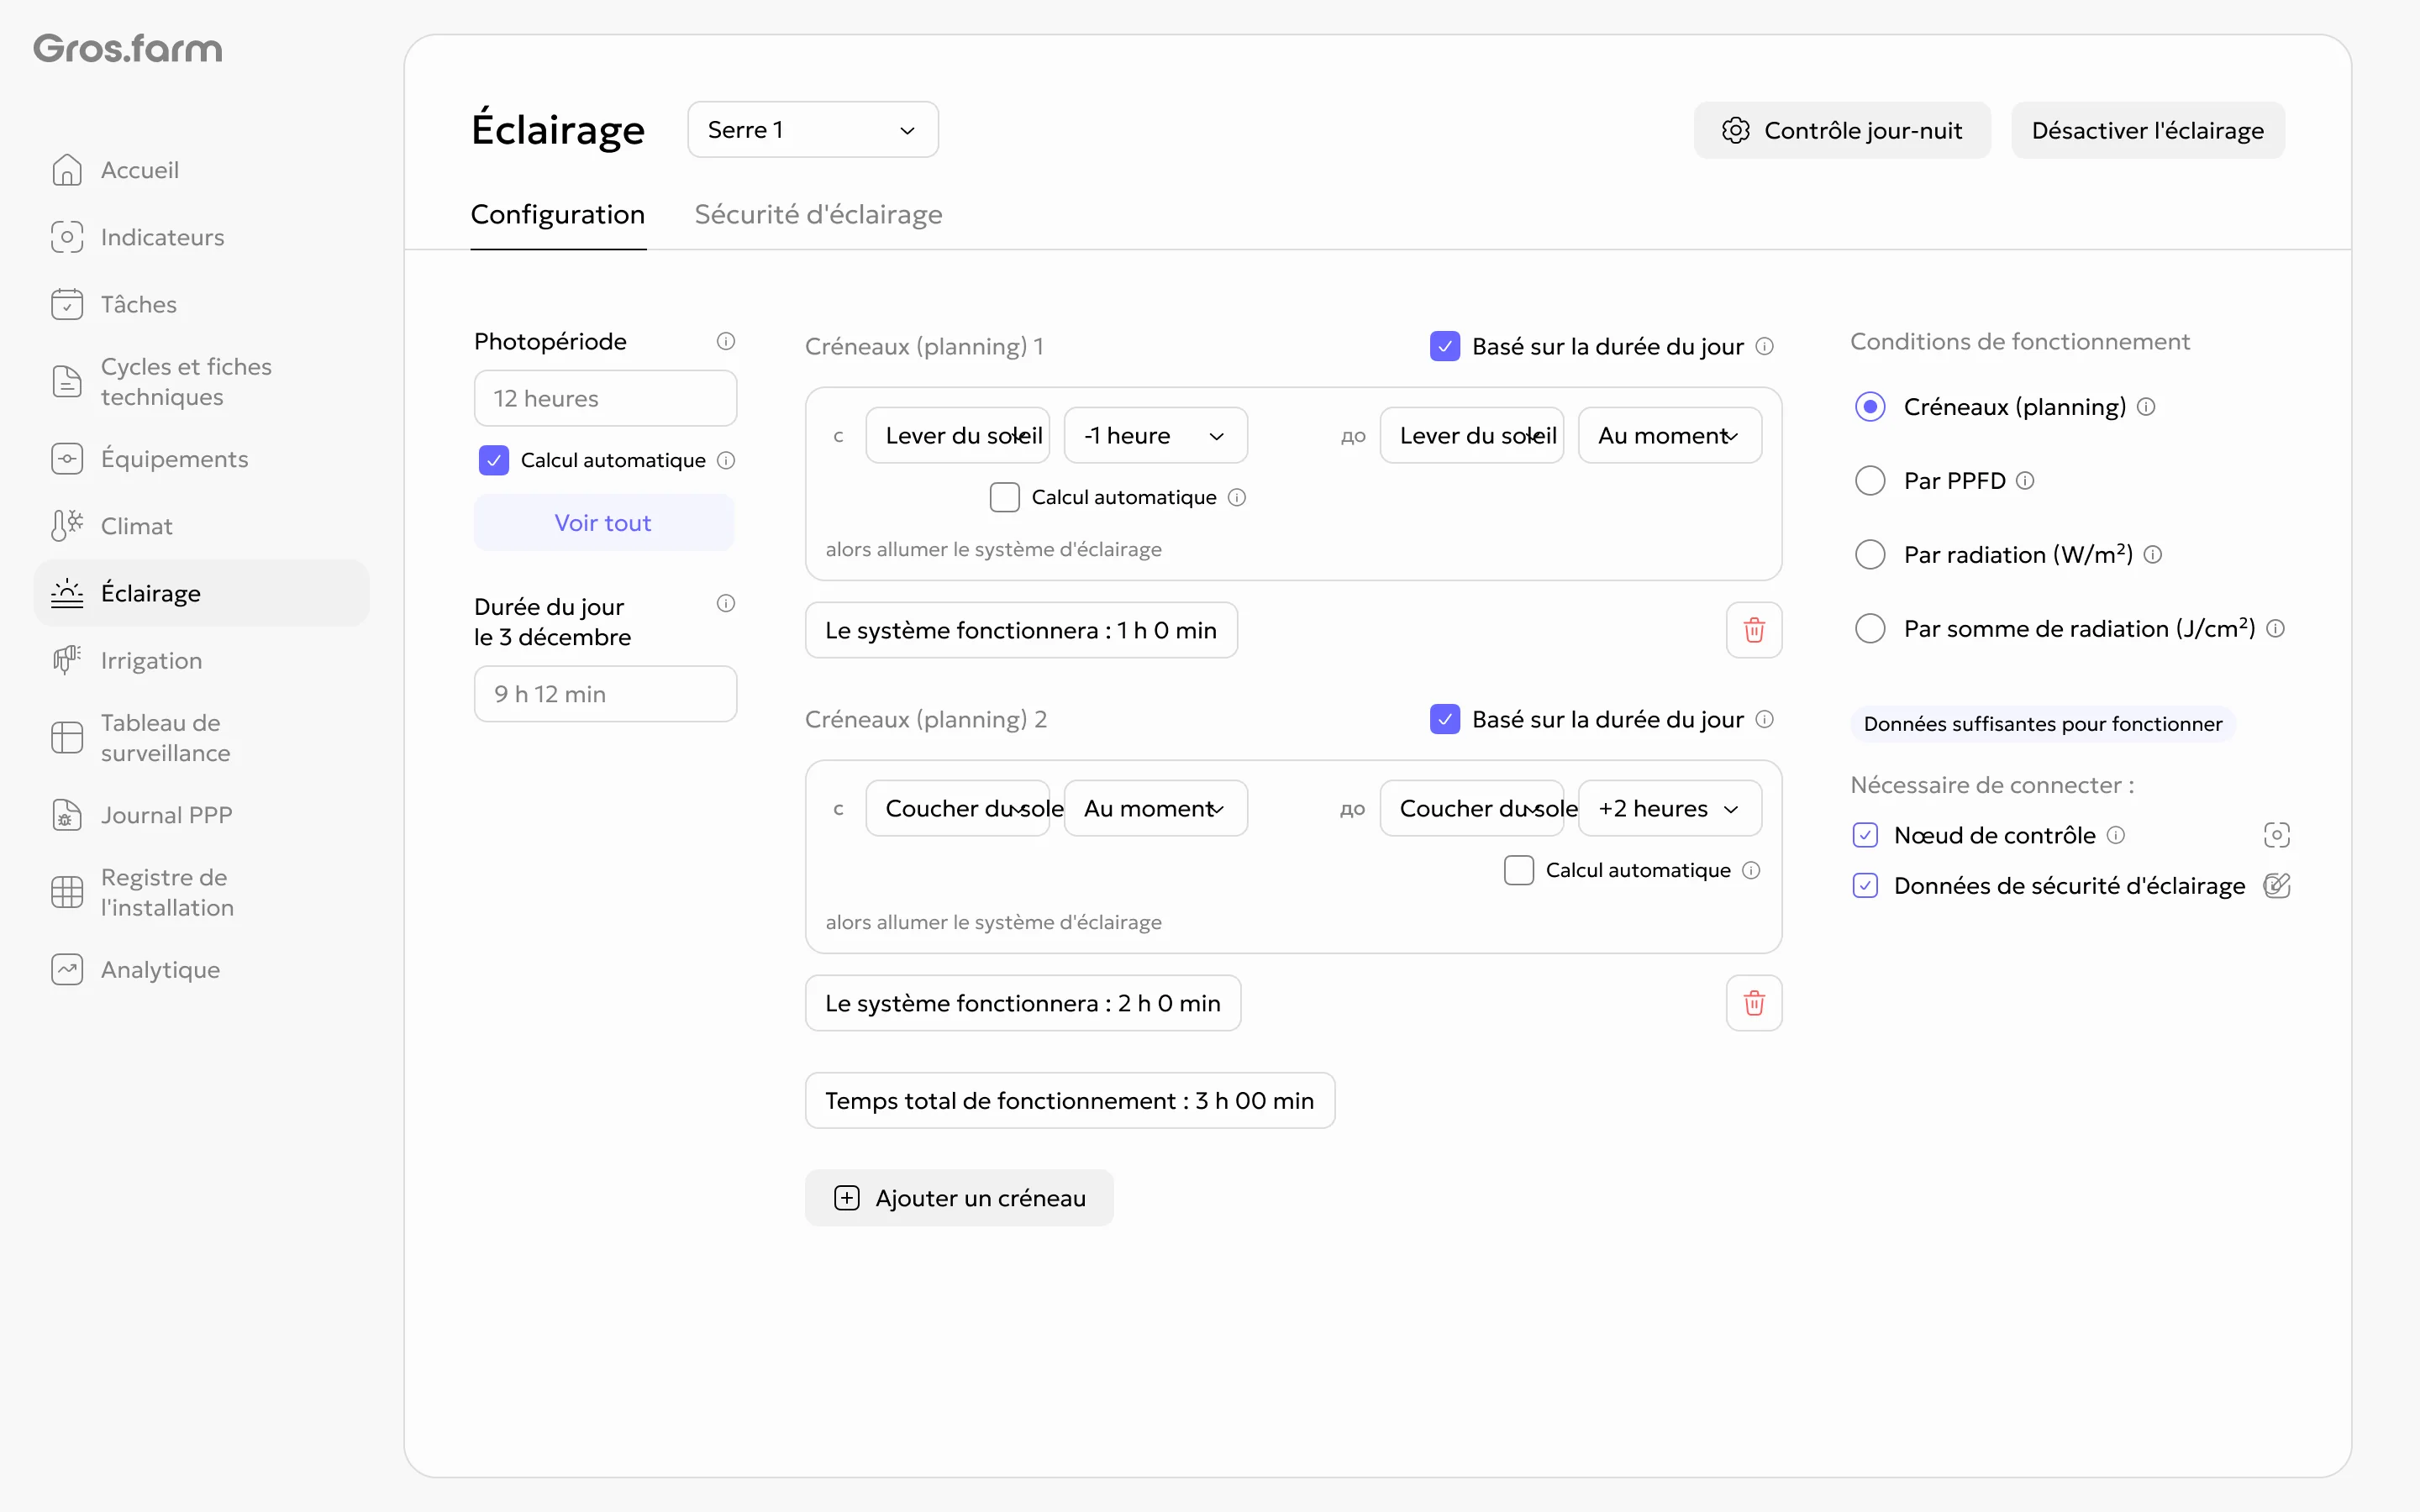This screenshot has width=2420, height=1512.
Task: Click info icon beside Par PPFD
Action: click(x=2025, y=481)
